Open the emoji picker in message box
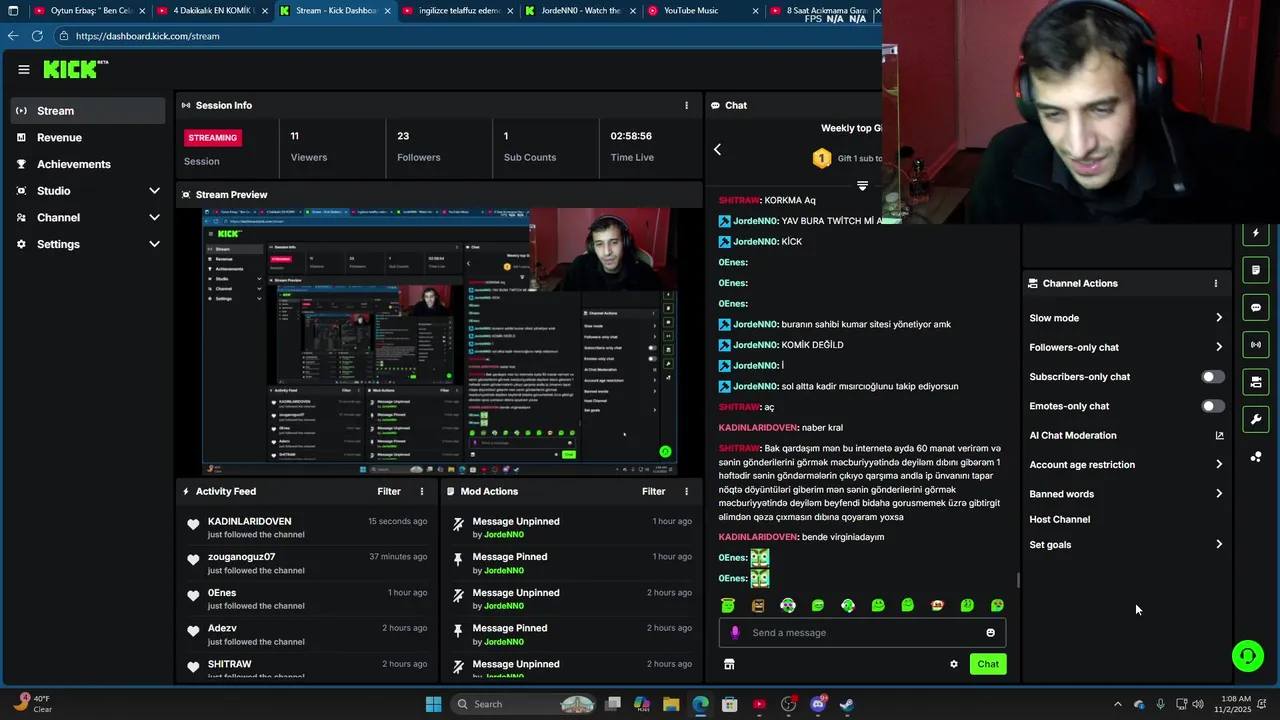 click(x=991, y=632)
